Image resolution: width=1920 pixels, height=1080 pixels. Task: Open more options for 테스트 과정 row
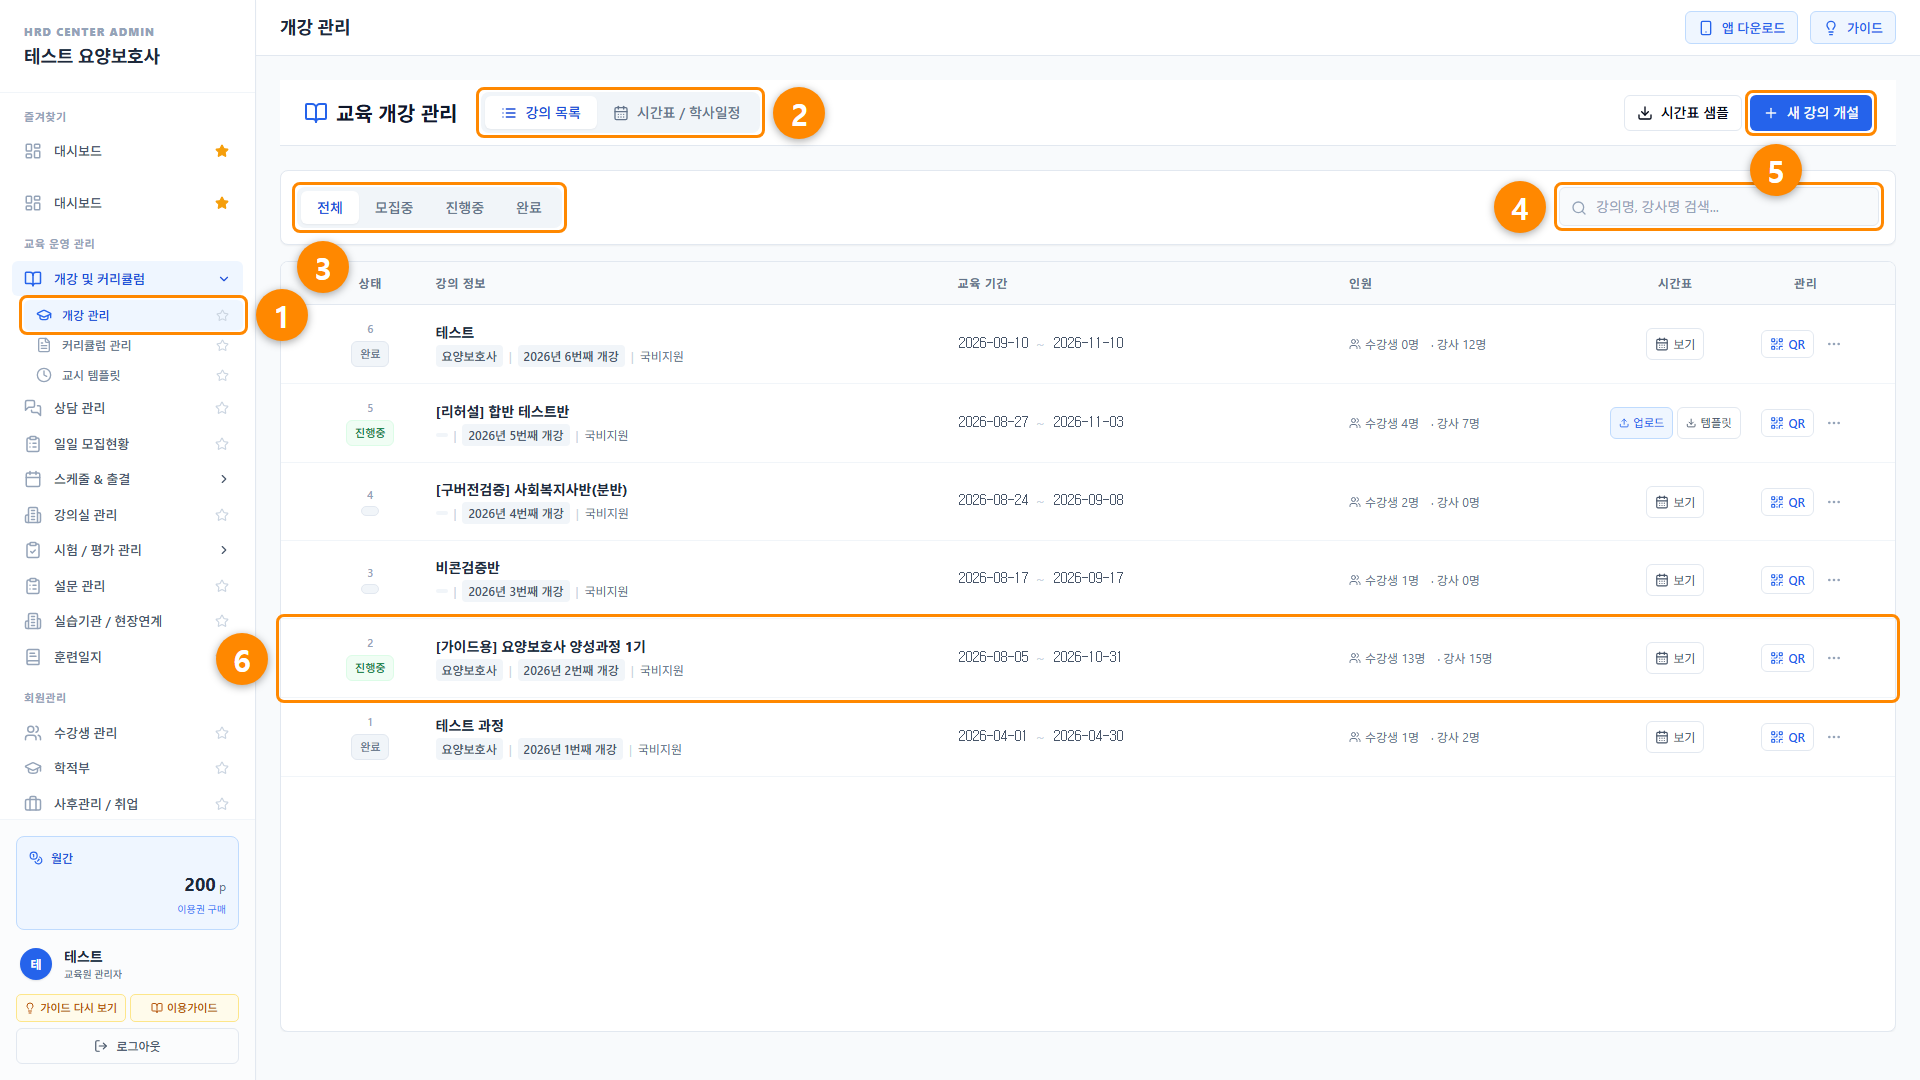click(1834, 737)
